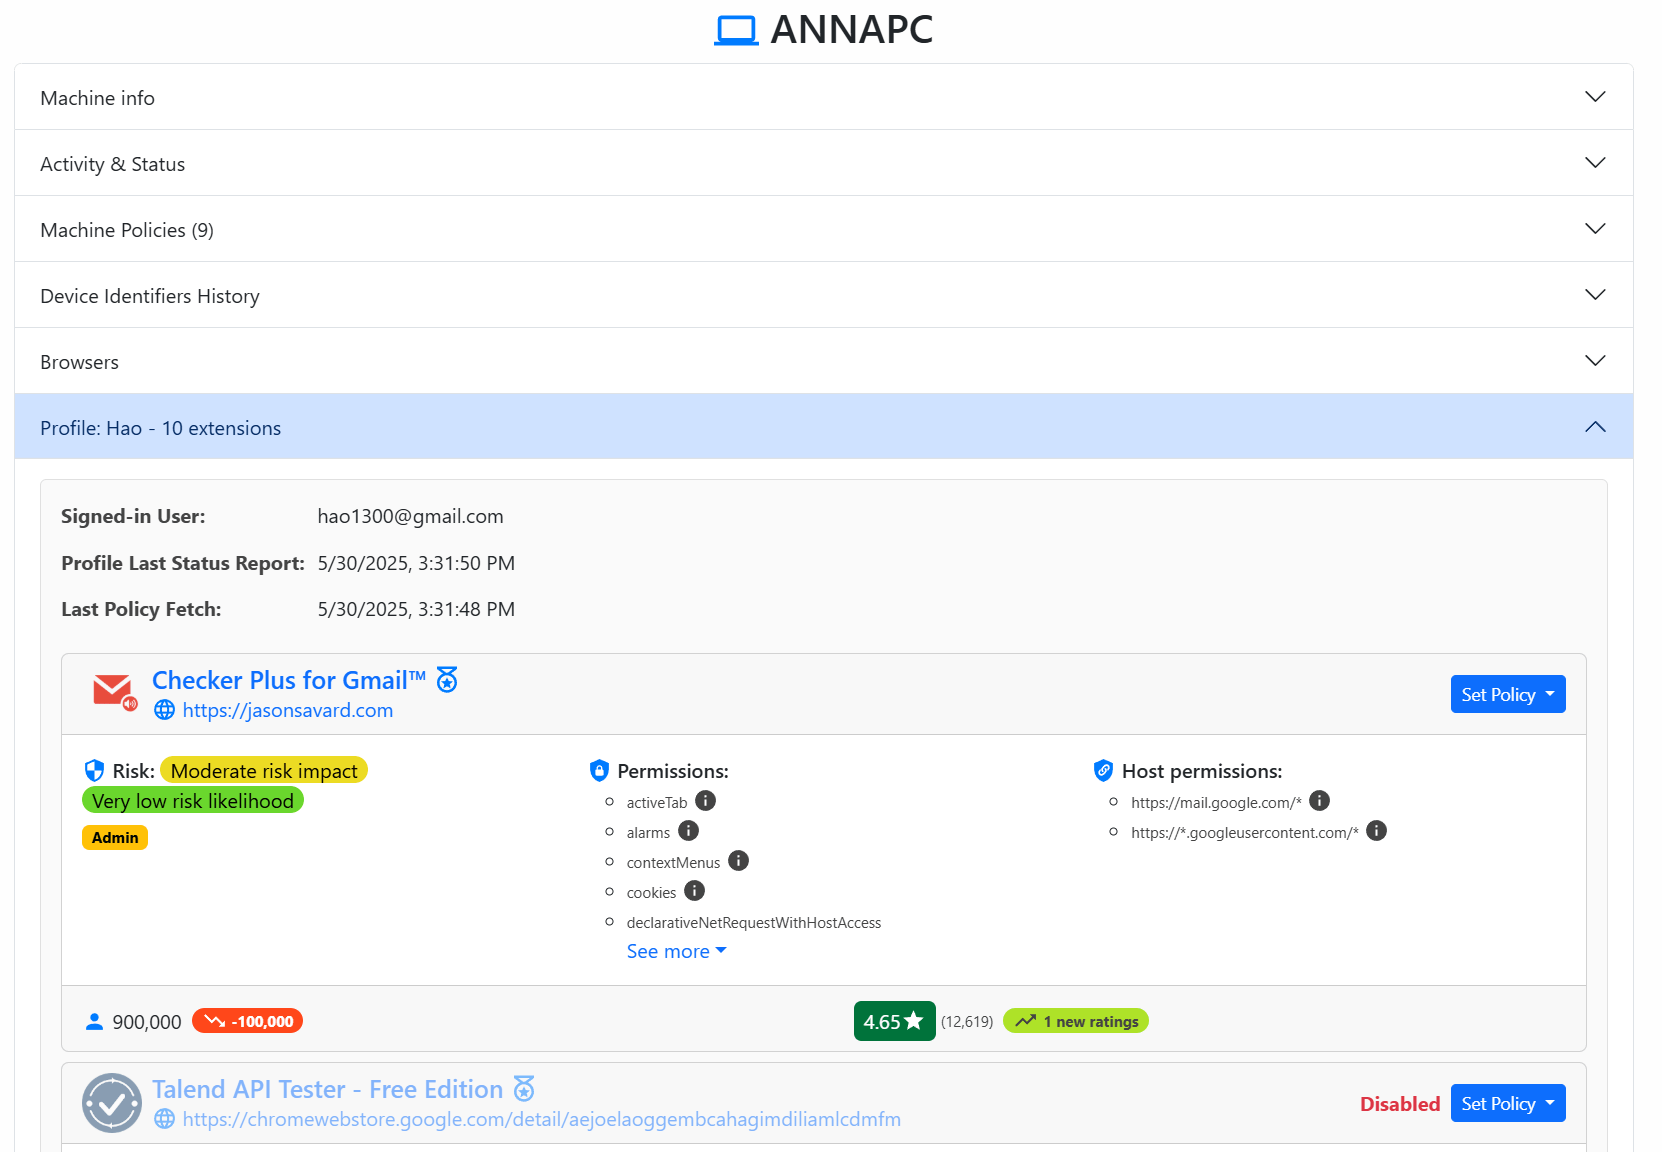This screenshot has width=1662, height=1152.
Task: Click the -100,000 users change badge
Action: pyautogui.click(x=247, y=1021)
